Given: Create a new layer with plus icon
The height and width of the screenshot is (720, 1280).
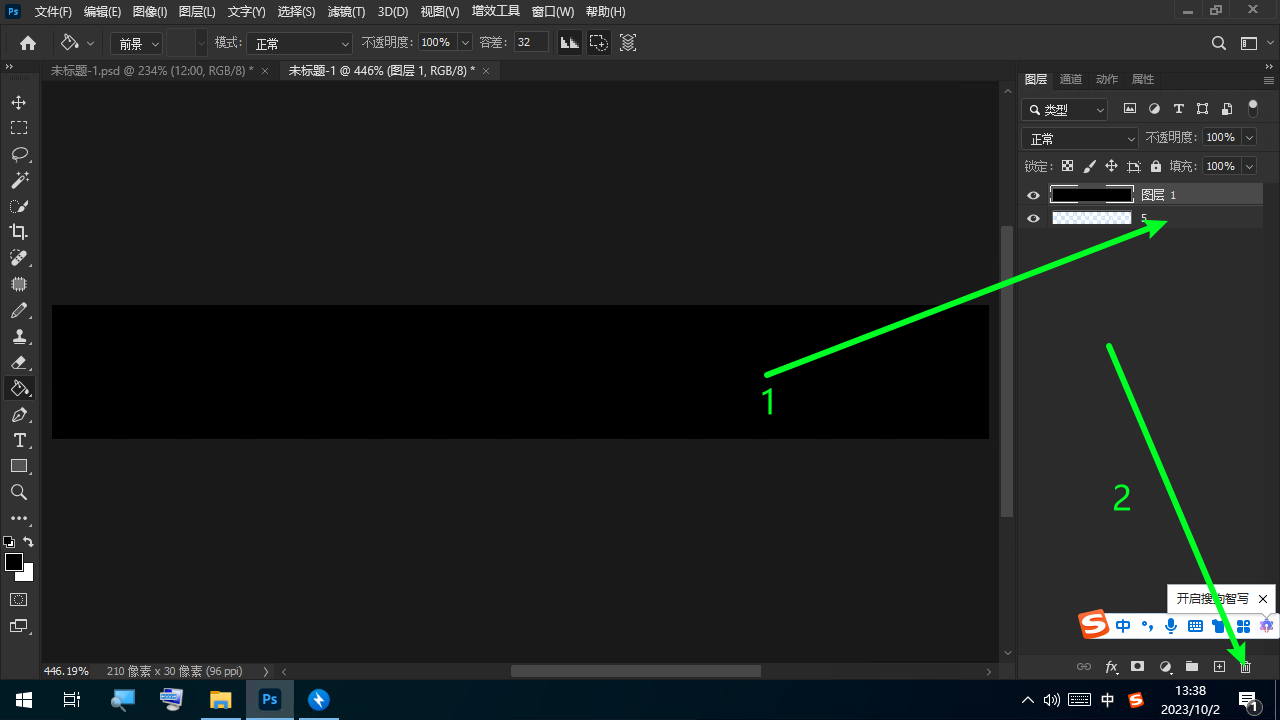Looking at the screenshot, I should [x=1219, y=667].
